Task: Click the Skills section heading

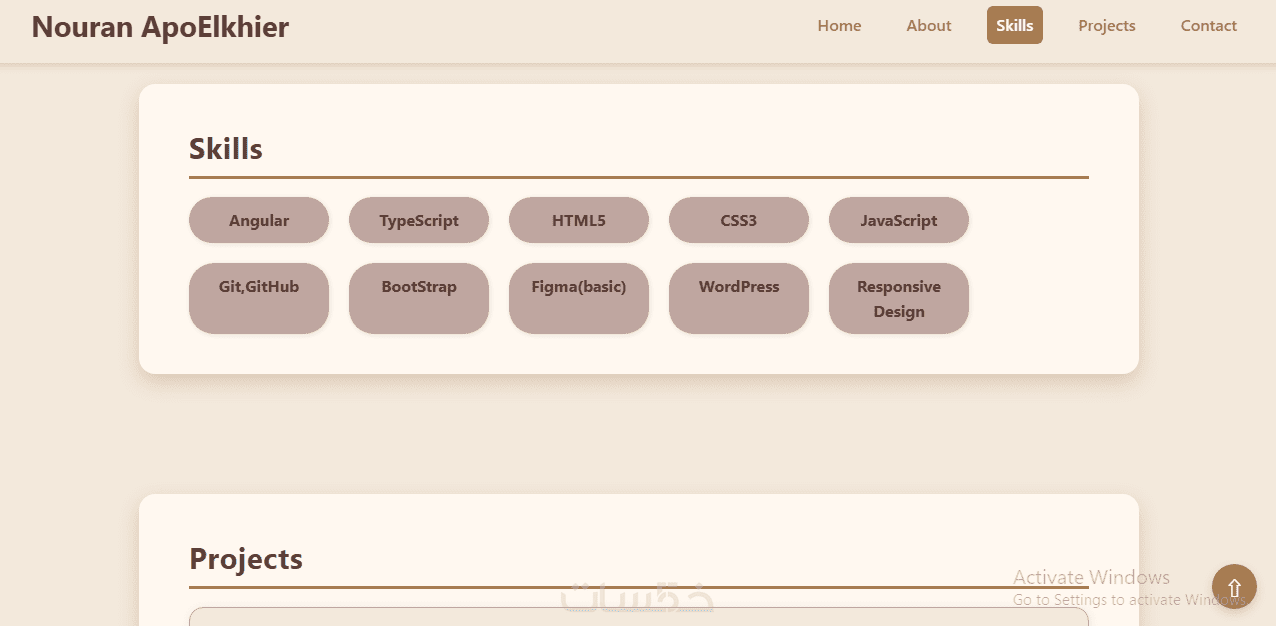Action: pos(226,149)
